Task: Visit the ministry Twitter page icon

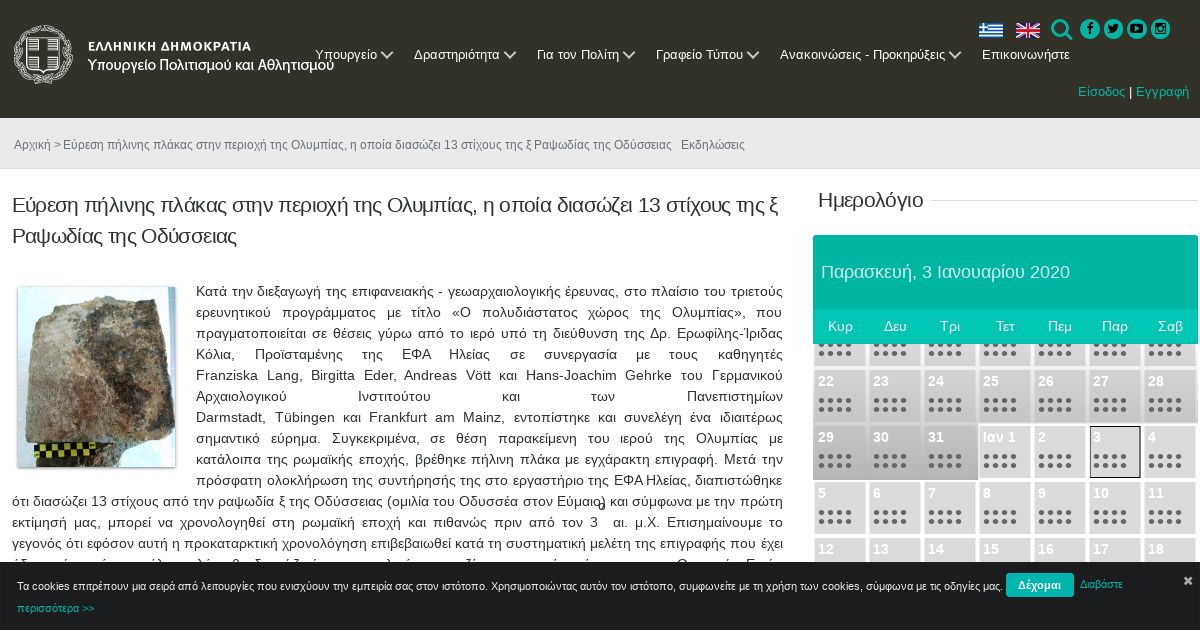Action: [x=1113, y=29]
